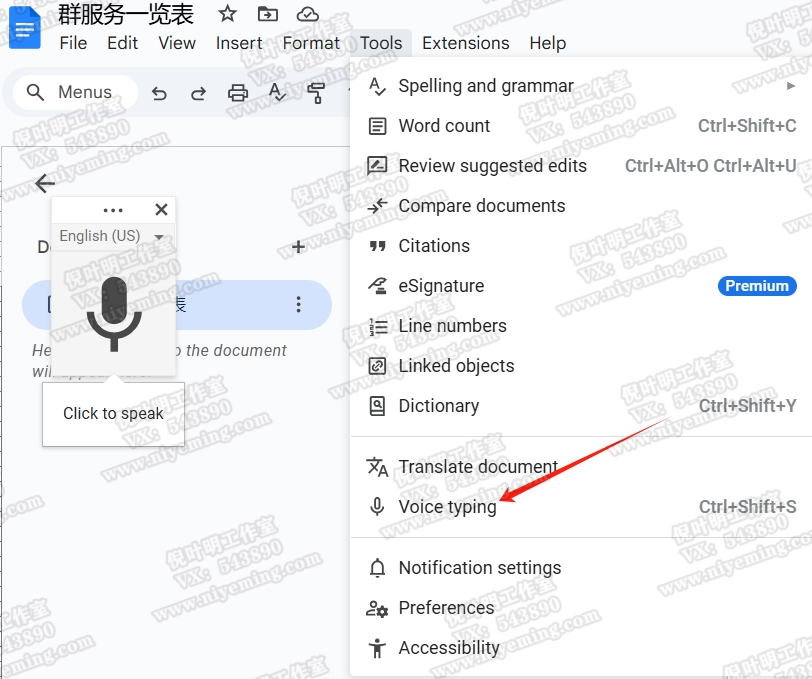This screenshot has height=679, width=812.
Task: Open Notification settings
Action: 581,568
